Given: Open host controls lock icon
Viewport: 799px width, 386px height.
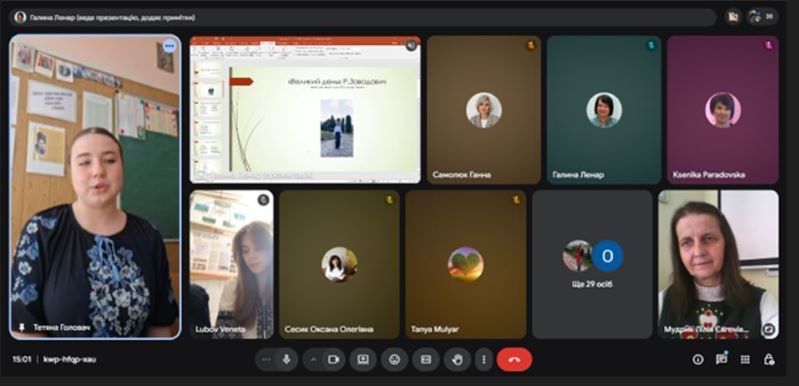Looking at the screenshot, I should point(768,360).
